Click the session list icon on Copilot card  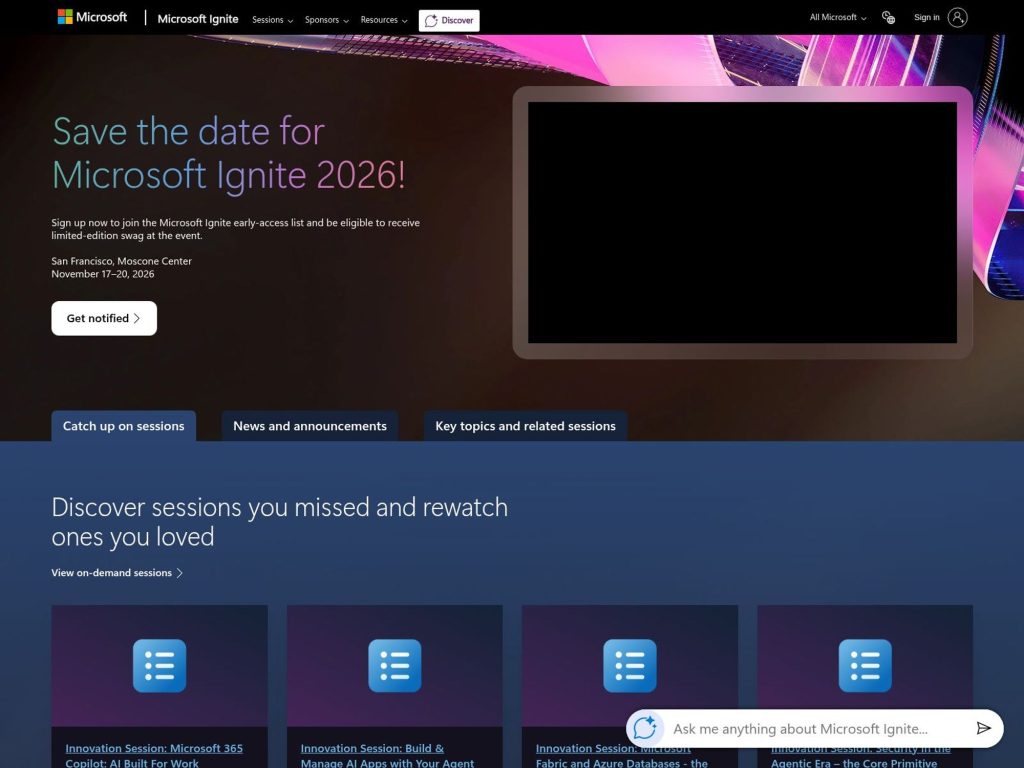tap(159, 664)
